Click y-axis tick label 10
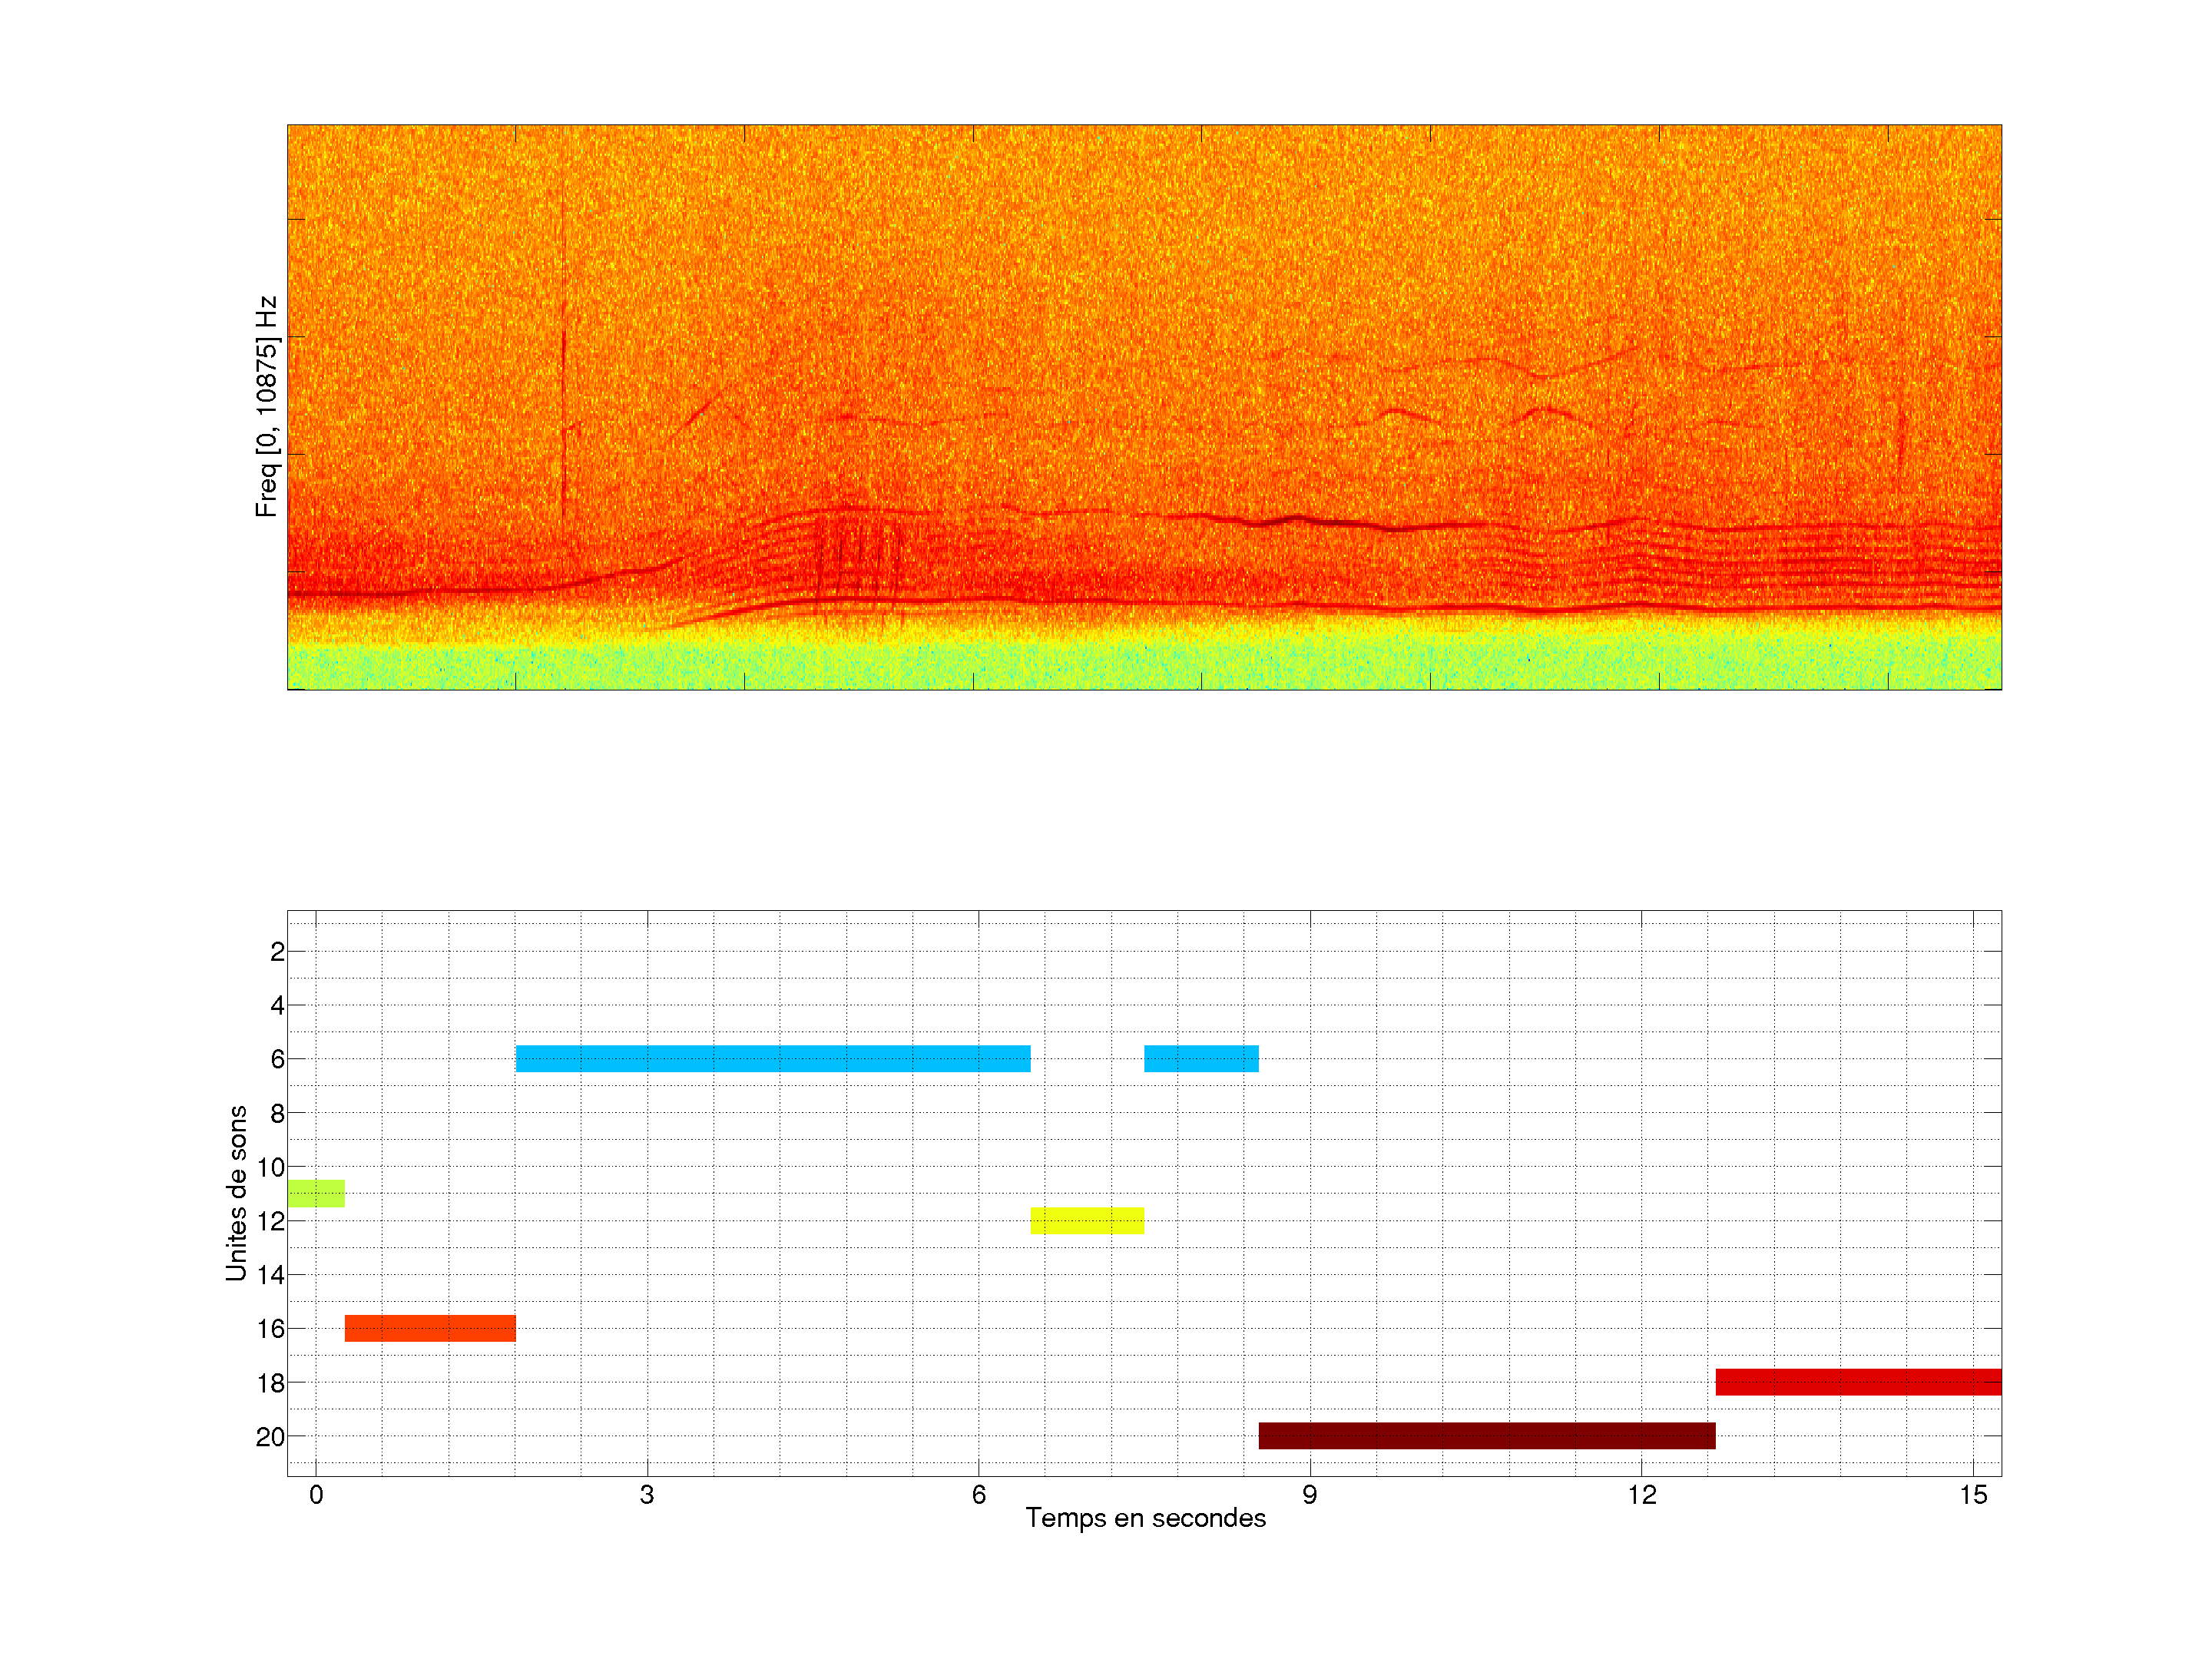Viewport: 2212px width, 1659px height. coord(270,1167)
